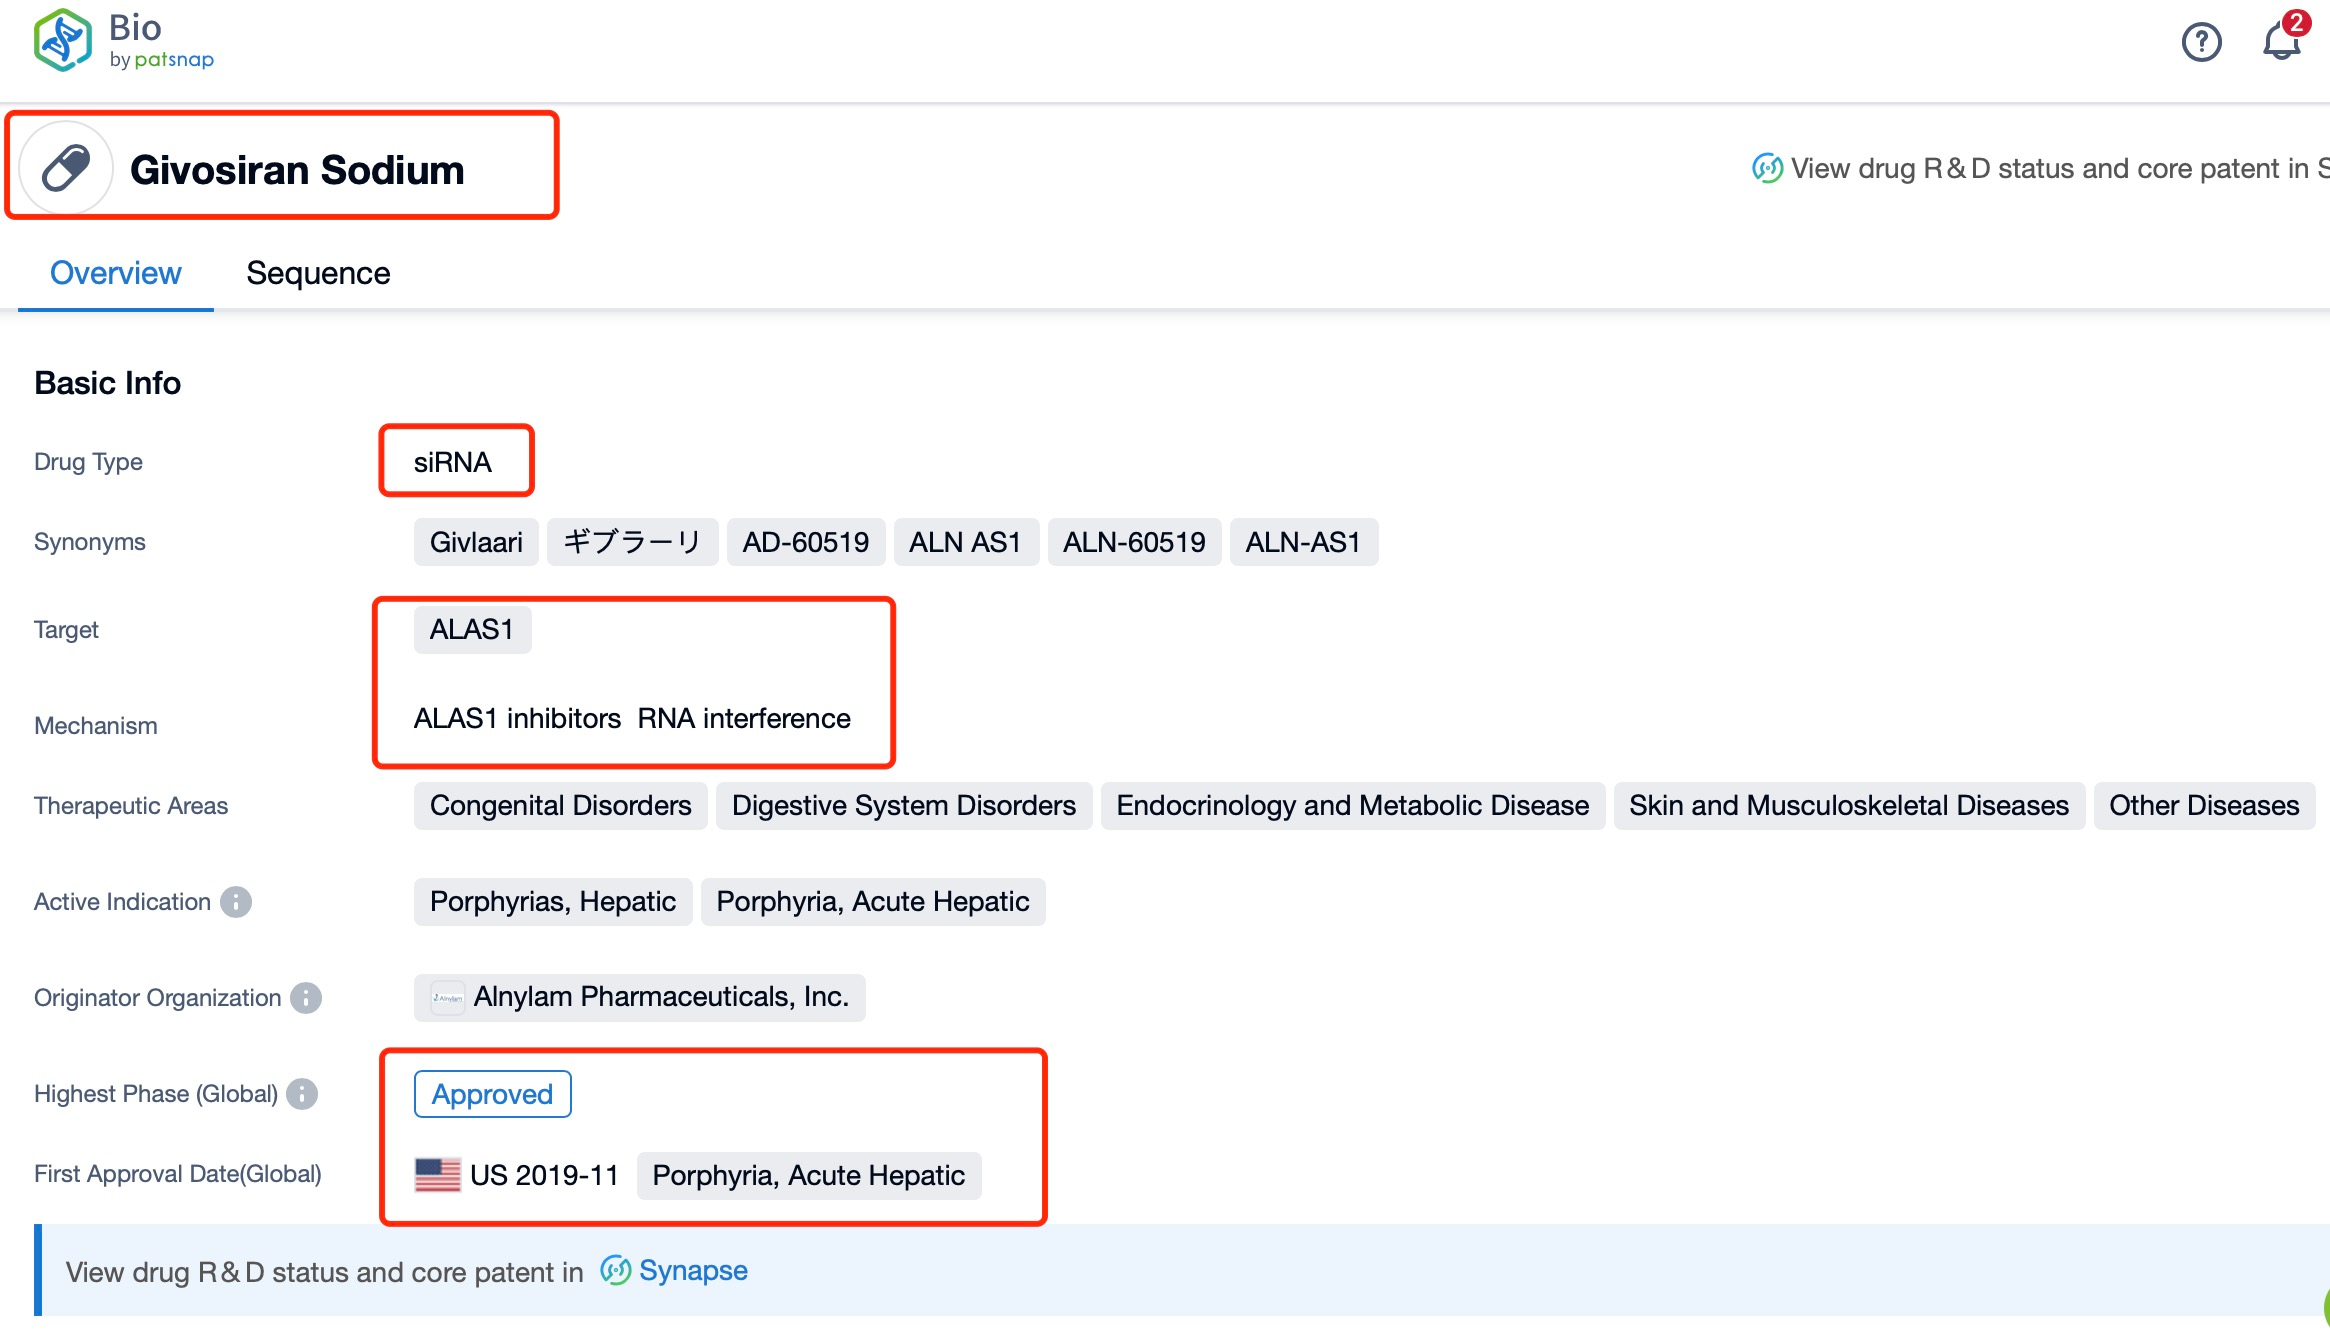Click the Approved status button
The height and width of the screenshot is (1344, 2330).
click(491, 1093)
